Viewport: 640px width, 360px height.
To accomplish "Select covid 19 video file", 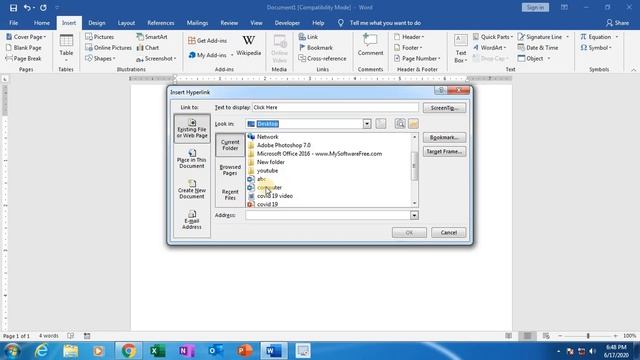I will click(275, 196).
